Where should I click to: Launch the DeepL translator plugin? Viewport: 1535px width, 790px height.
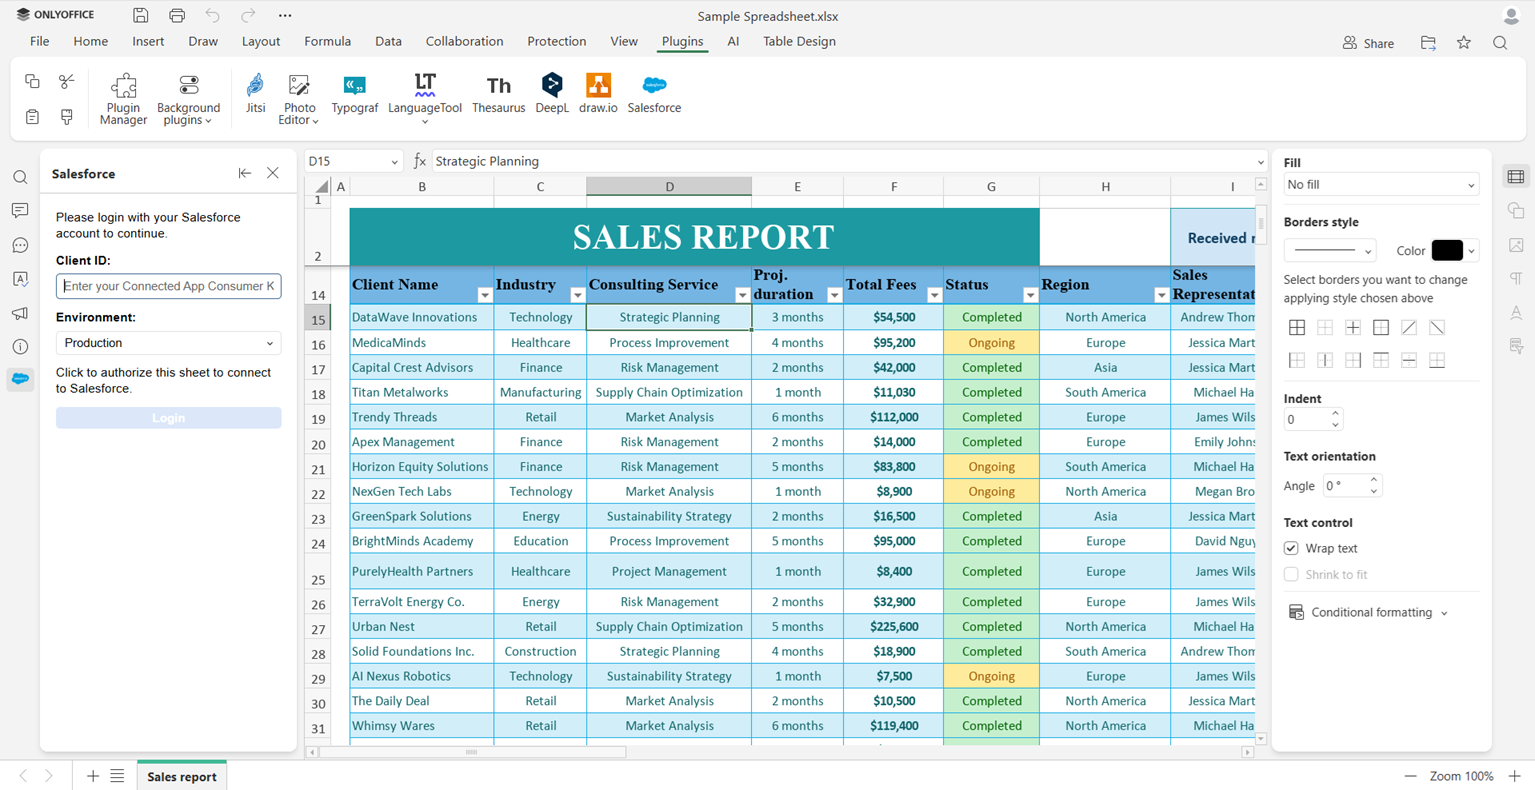pyautogui.click(x=552, y=94)
